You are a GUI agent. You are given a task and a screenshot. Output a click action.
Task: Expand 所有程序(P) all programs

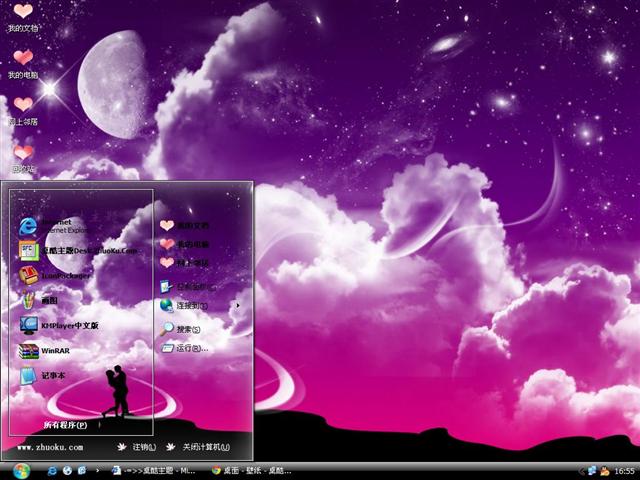coord(65,425)
